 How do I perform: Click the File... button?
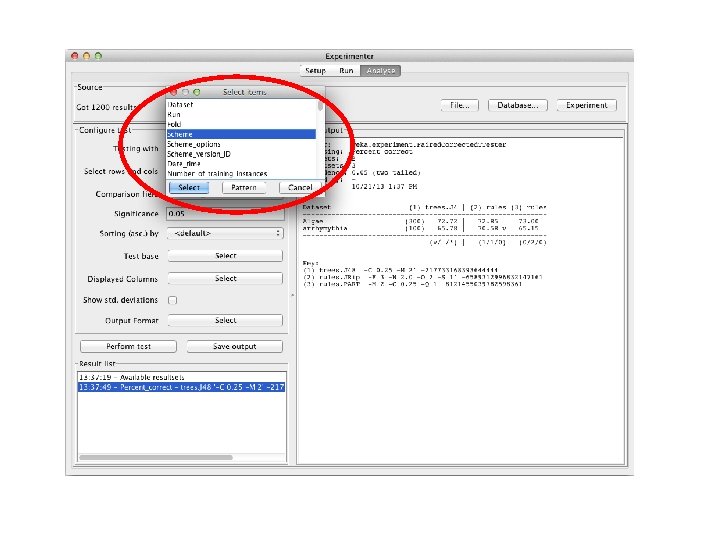click(460, 105)
